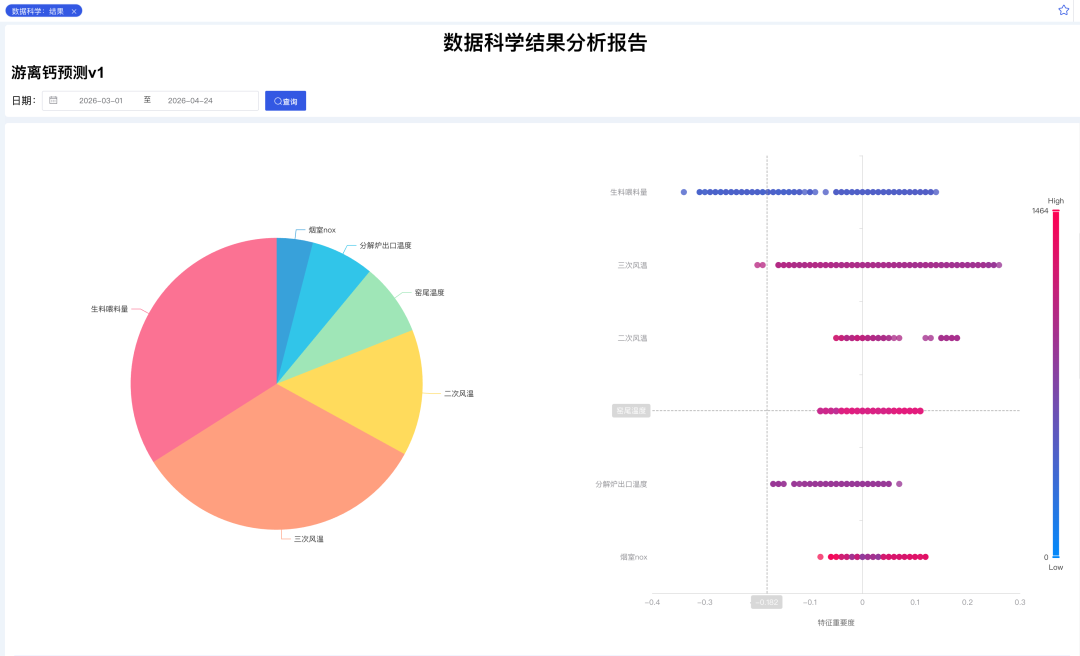Select the 数据科学: 结果 tab
1080x656 pixels.
tap(43, 11)
